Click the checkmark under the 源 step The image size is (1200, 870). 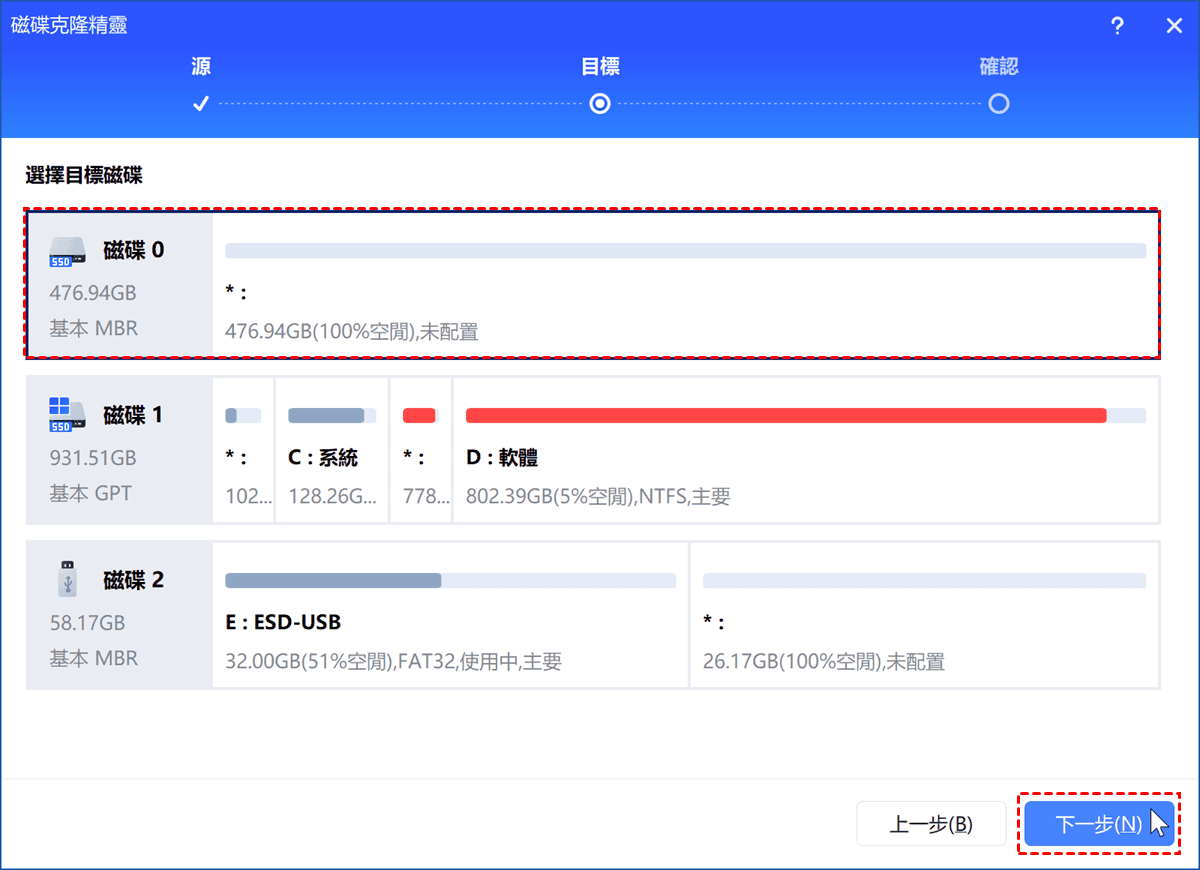point(200,104)
